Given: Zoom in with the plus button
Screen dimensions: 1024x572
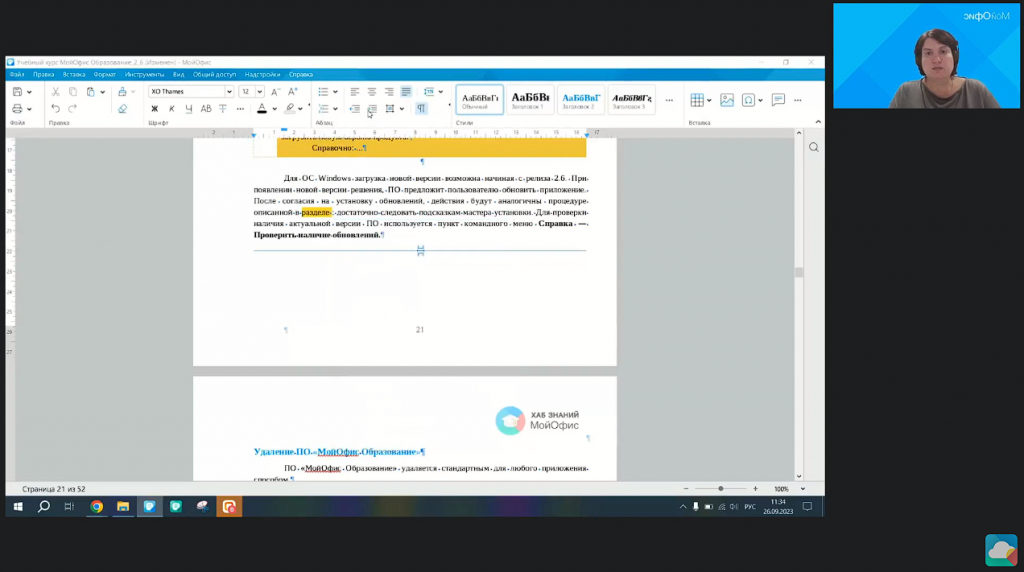Looking at the screenshot, I should tap(756, 488).
